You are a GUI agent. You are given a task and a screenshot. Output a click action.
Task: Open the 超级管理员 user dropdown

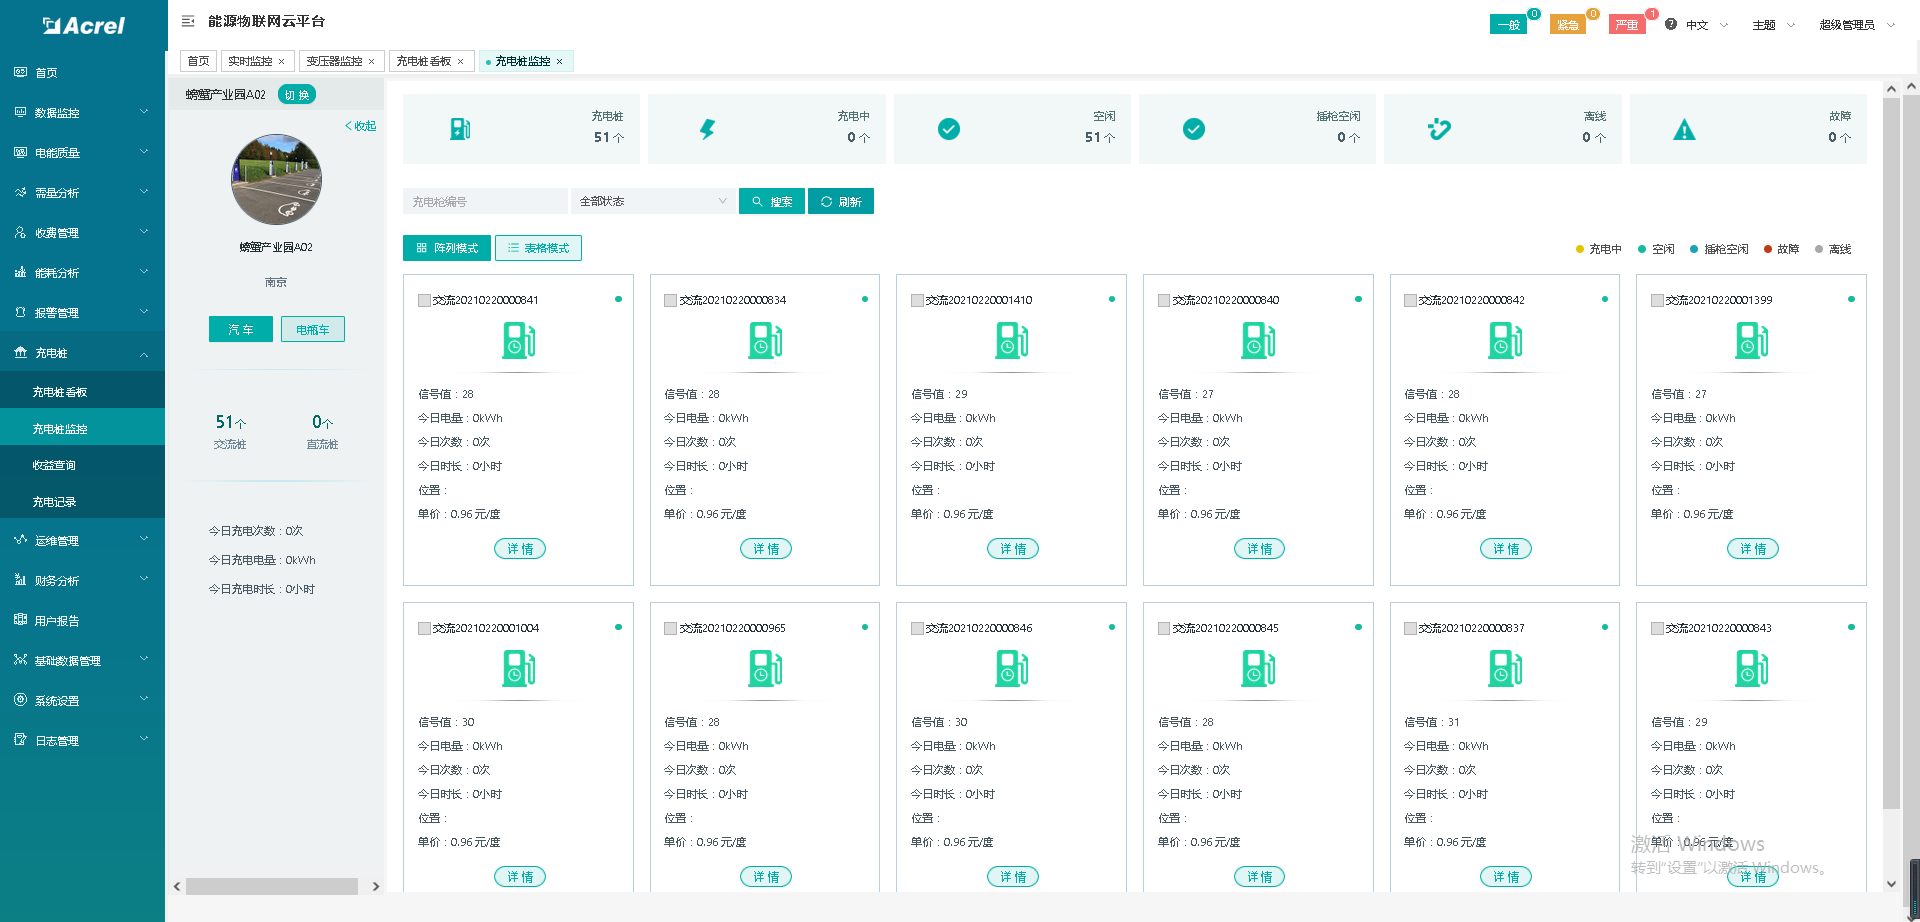pyautogui.click(x=1855, y=25)
